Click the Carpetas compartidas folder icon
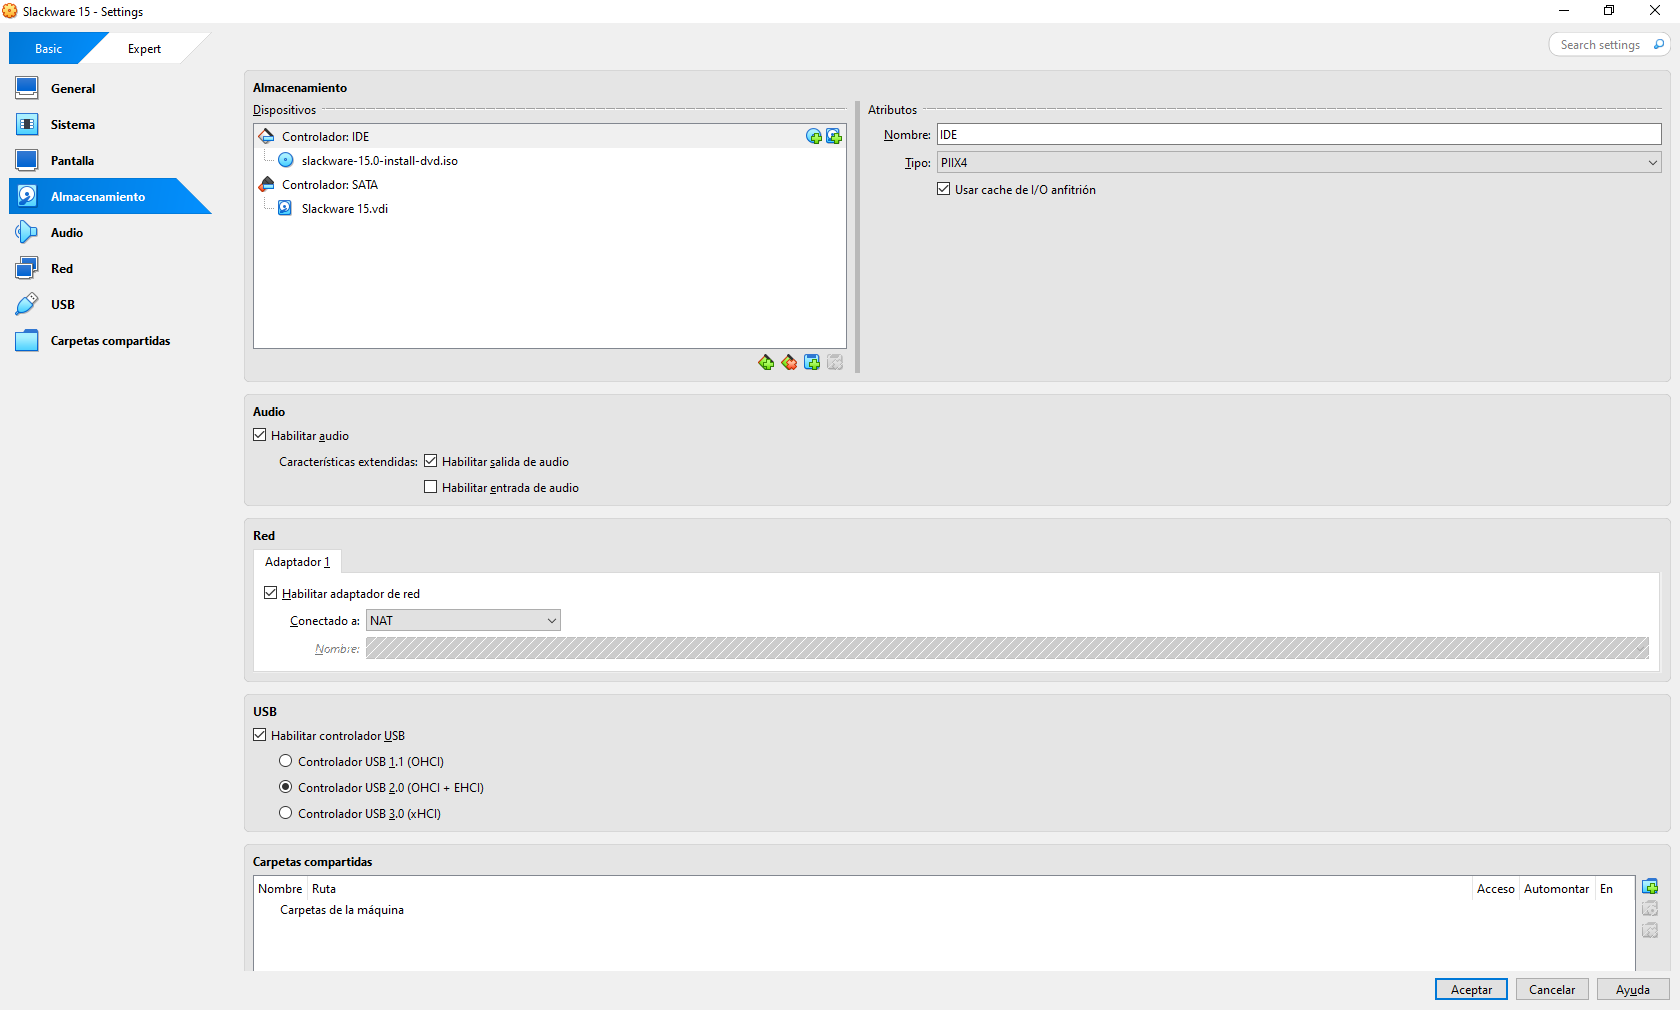 (27, 340)
